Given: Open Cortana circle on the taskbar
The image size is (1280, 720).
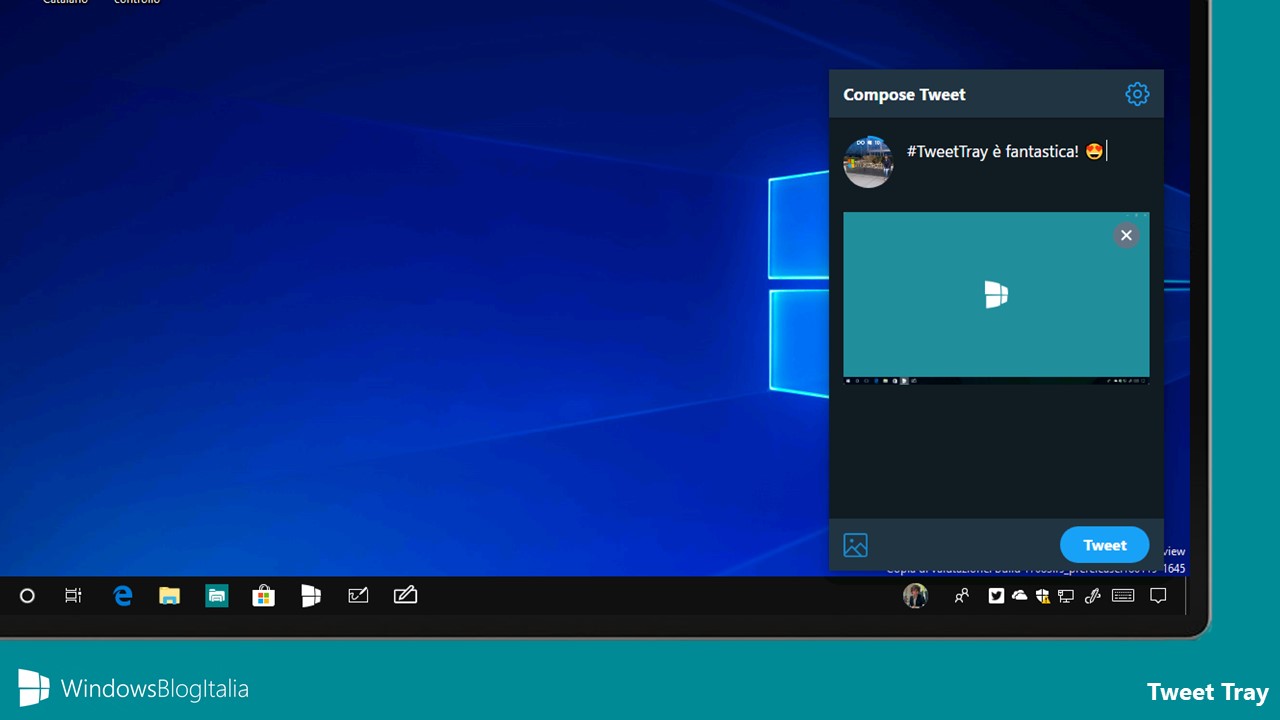Looking at the screenshot, I should pos(27,596).
